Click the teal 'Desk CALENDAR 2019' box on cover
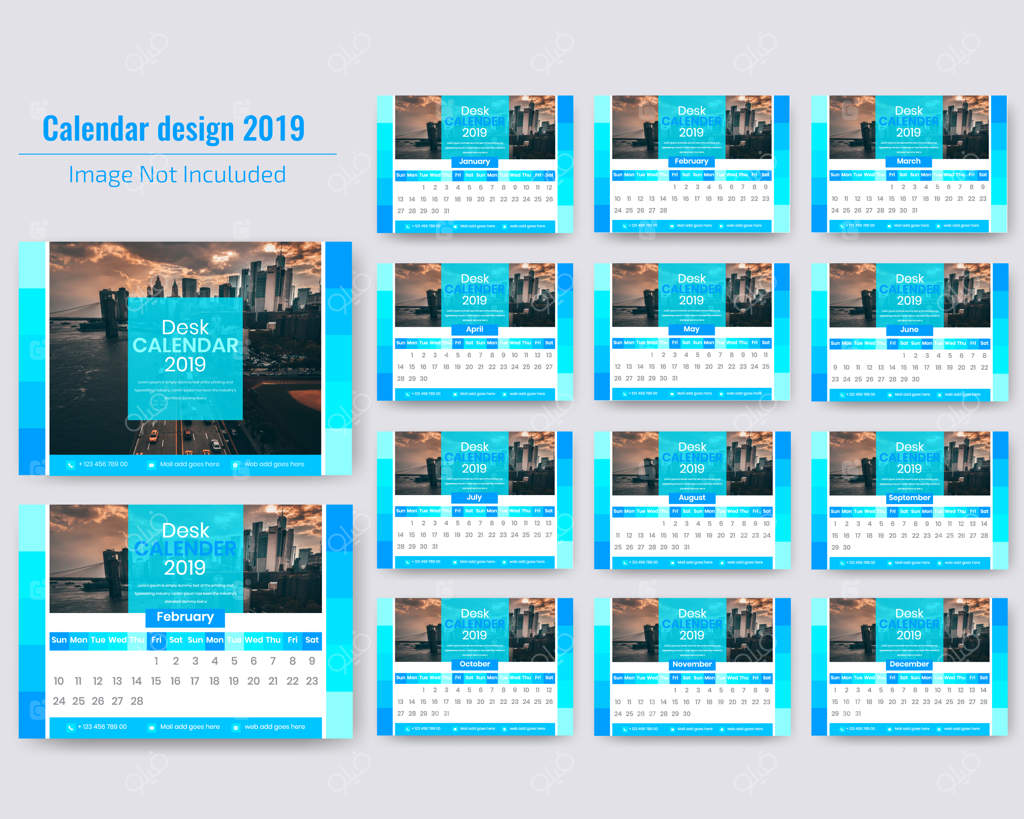The width and height of the screenshot is (1024, 819). pos(185,357)
